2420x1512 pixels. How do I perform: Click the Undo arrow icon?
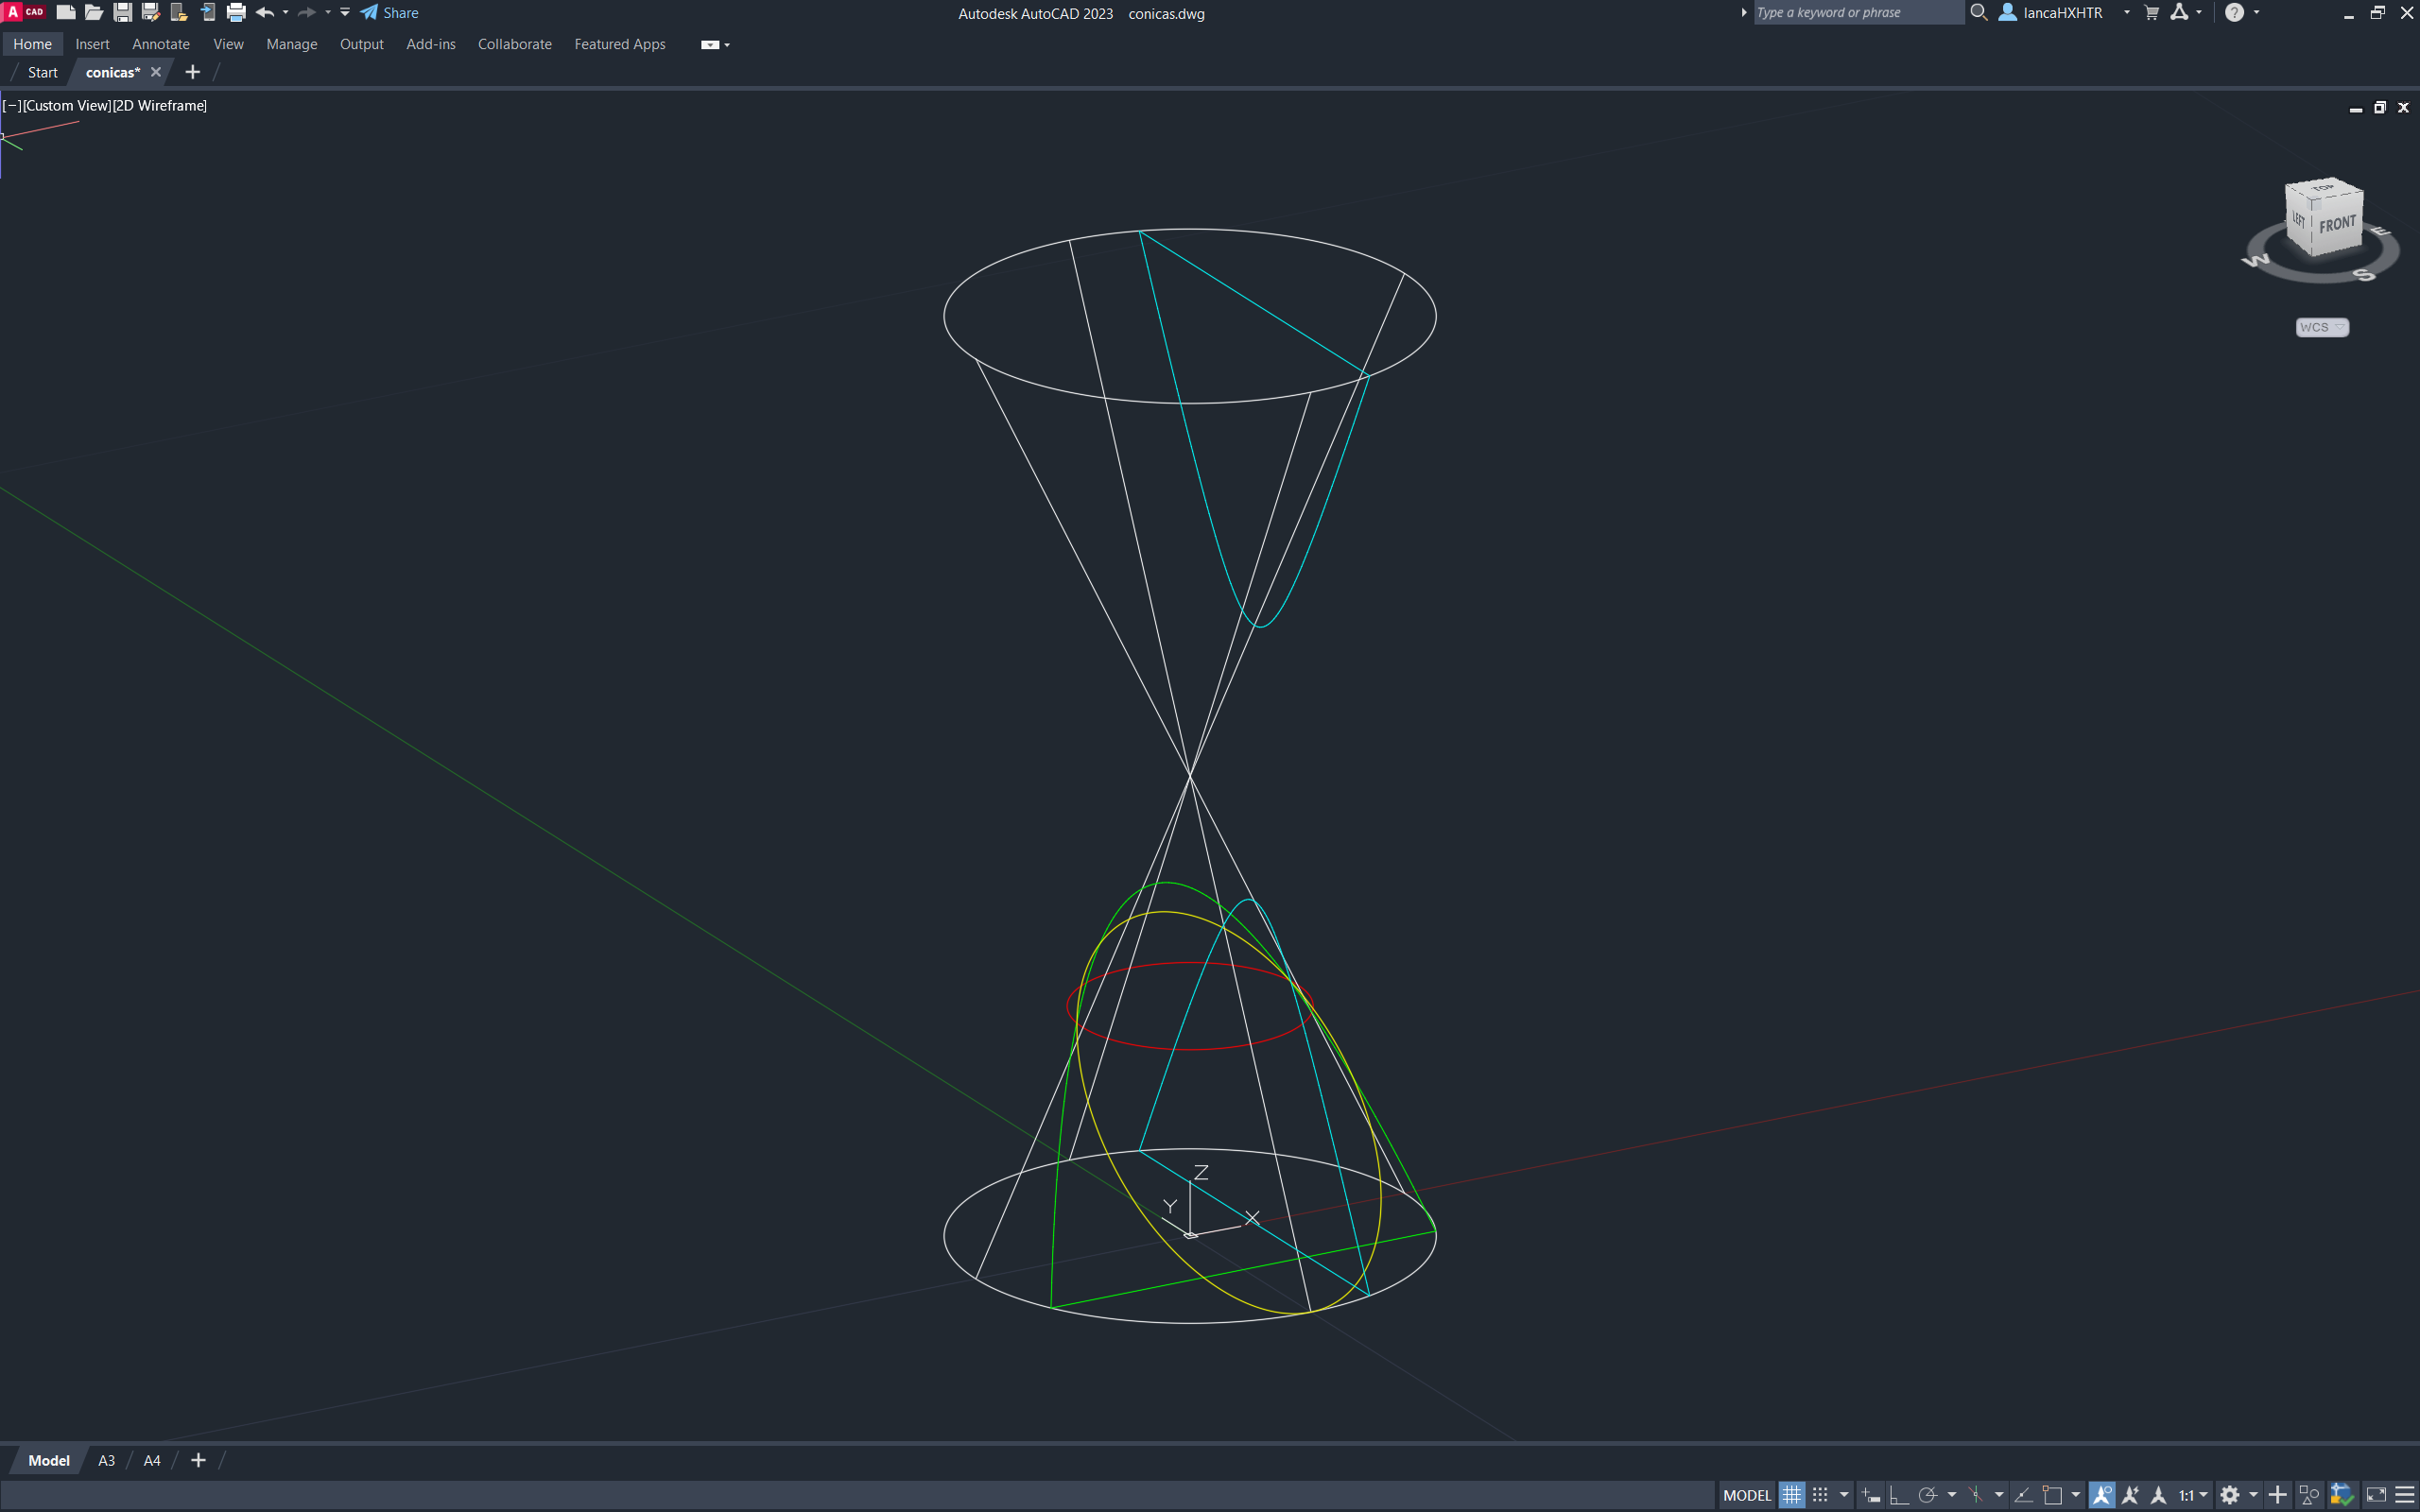pos(264,13)
